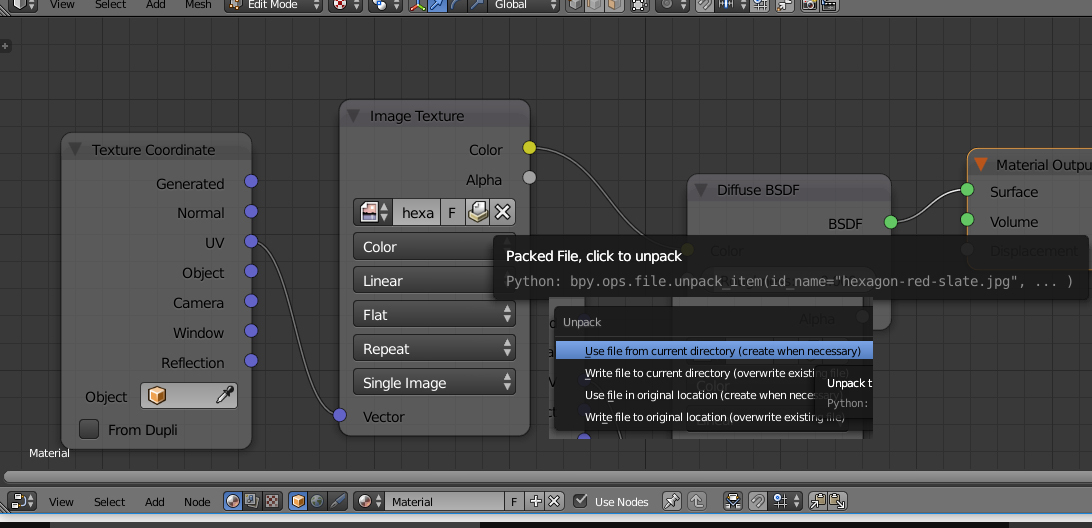Open the Repeat extension dropdown
The image size is (1092, 528).
pos(433,349)
